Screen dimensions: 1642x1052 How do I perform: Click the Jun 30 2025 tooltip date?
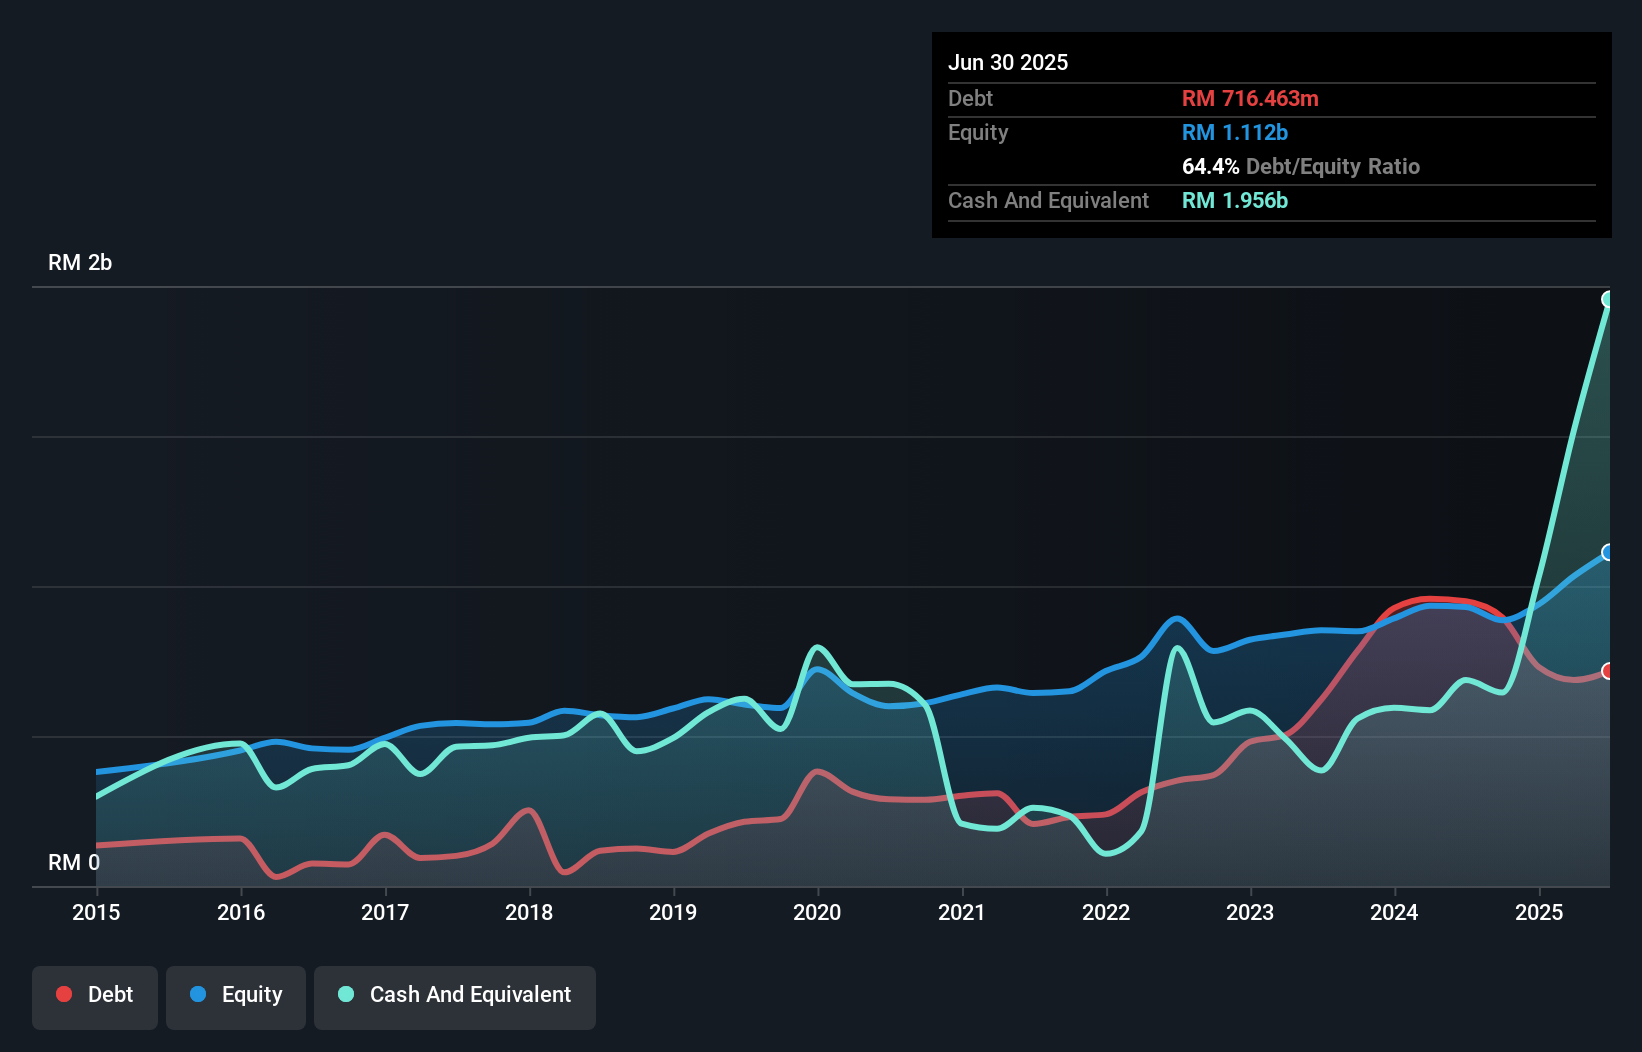tap(1008, 62)
